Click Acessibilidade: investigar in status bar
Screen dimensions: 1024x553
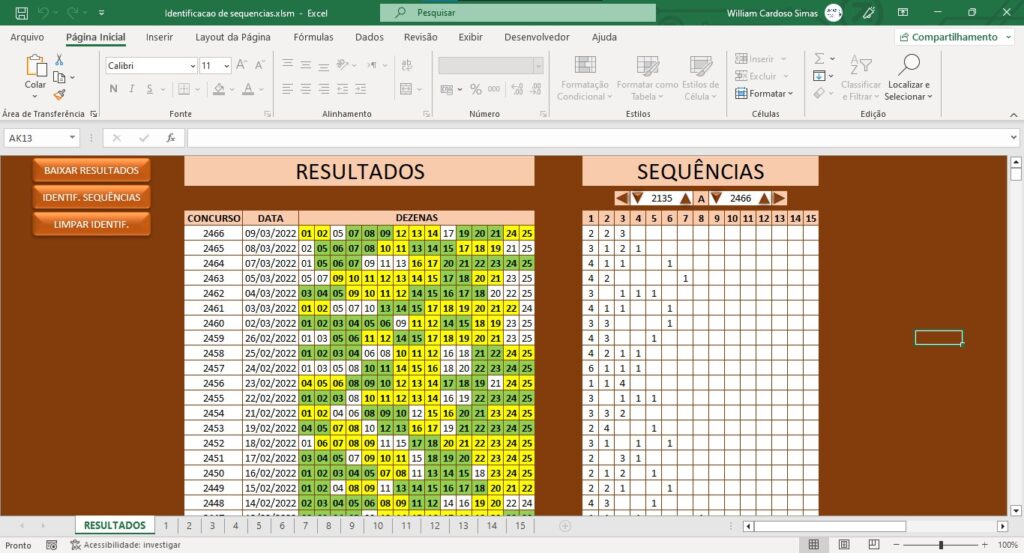(125, 545)
